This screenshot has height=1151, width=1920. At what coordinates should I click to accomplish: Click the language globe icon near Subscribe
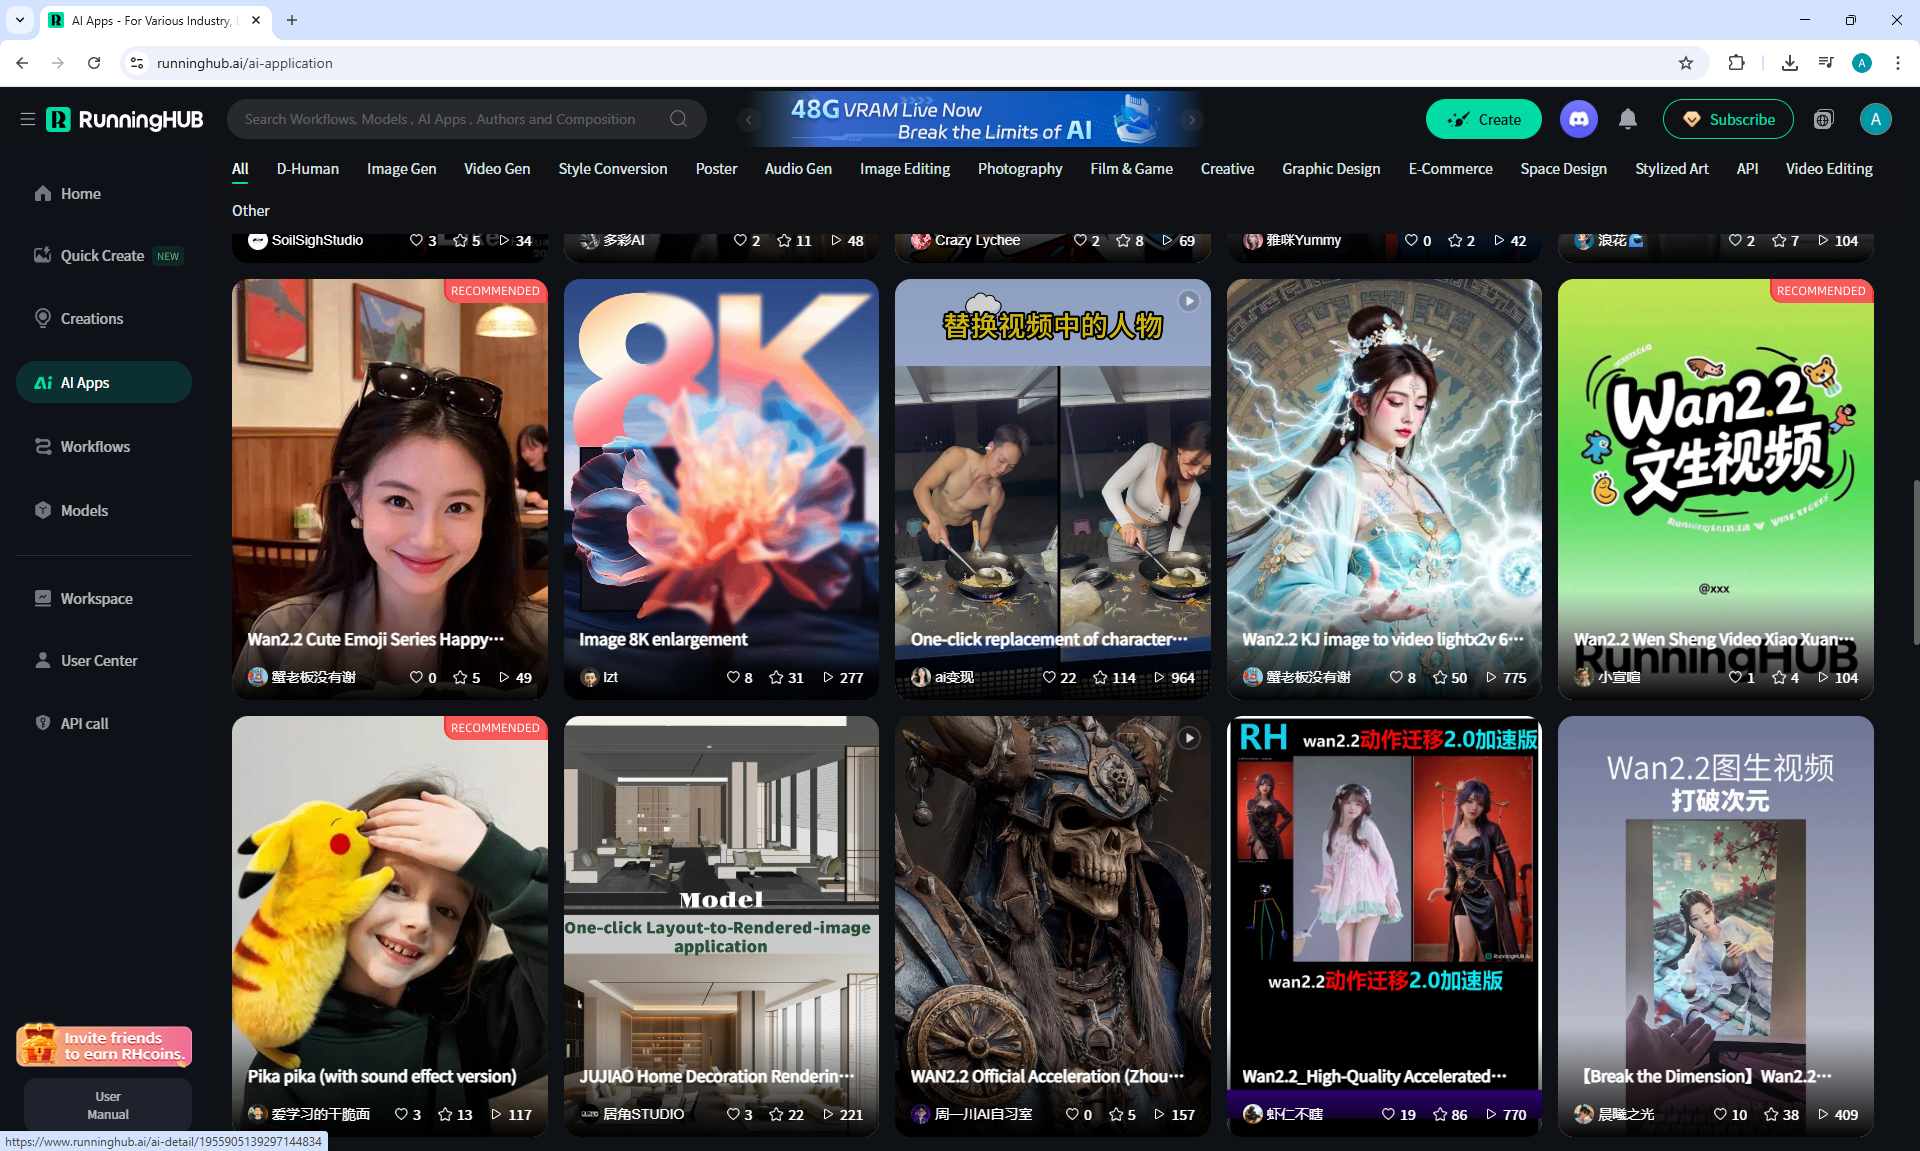point(1823,119)
